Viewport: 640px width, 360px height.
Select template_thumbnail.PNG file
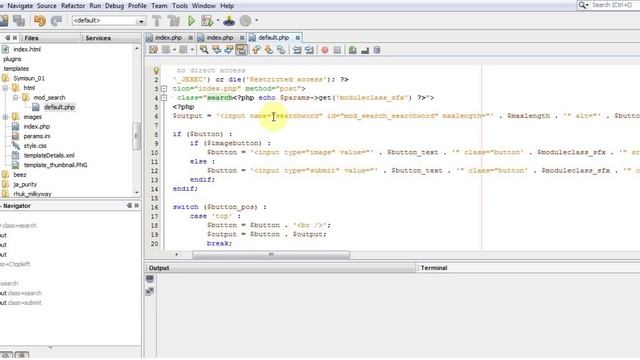[55, 165]
